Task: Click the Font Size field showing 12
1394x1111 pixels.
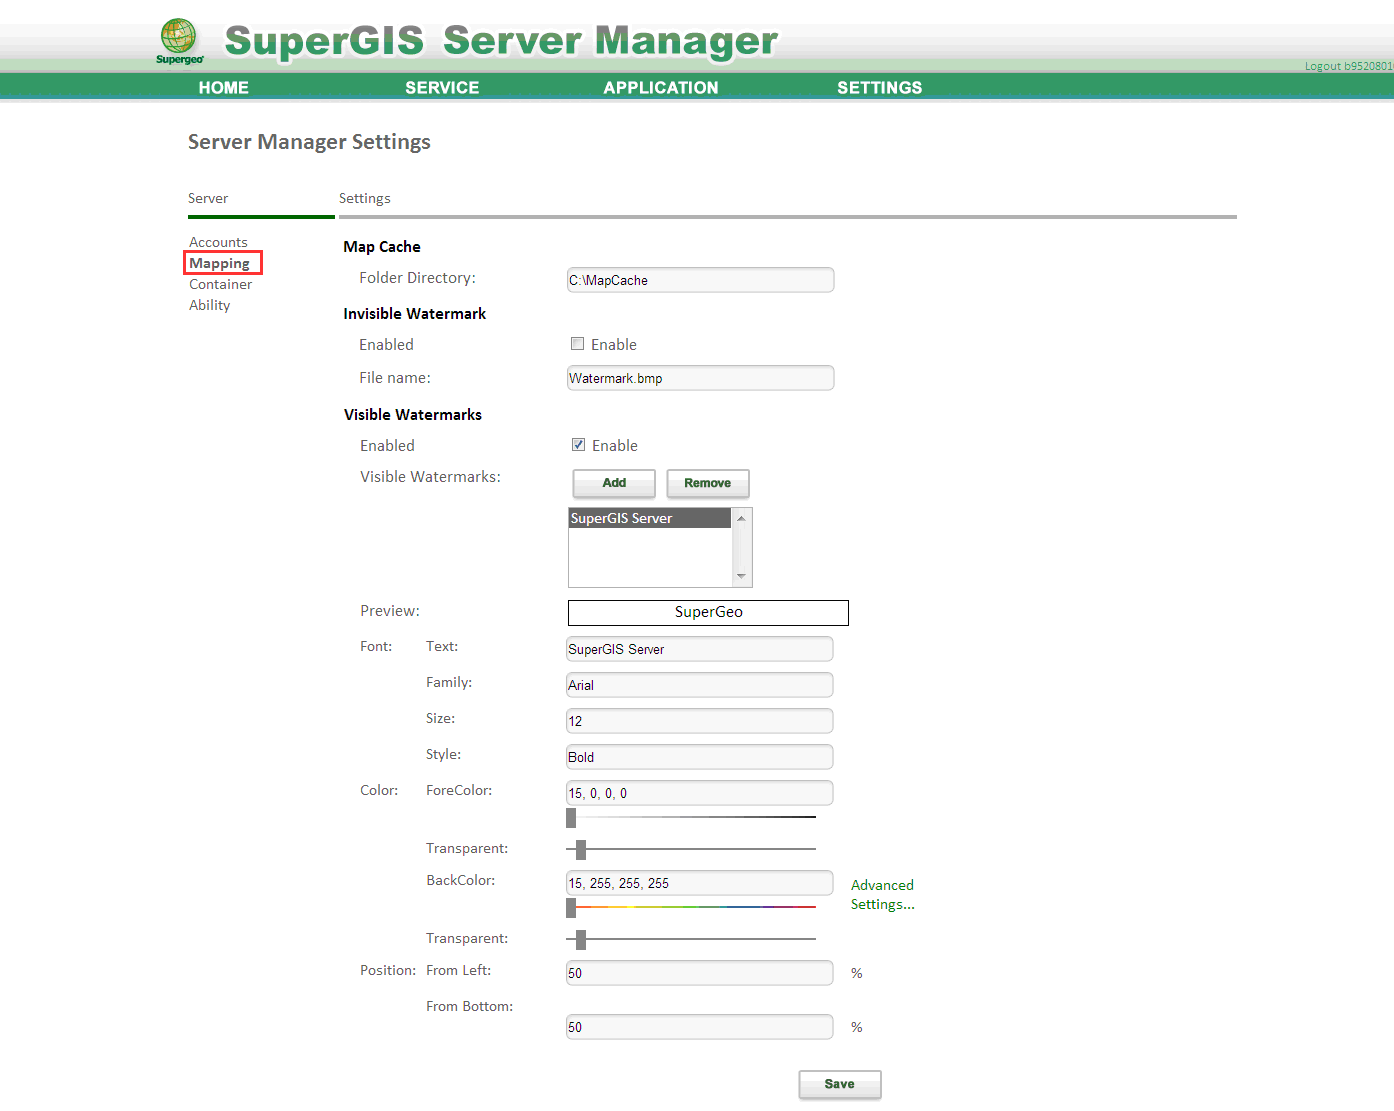Action: (x=700, y=721)
